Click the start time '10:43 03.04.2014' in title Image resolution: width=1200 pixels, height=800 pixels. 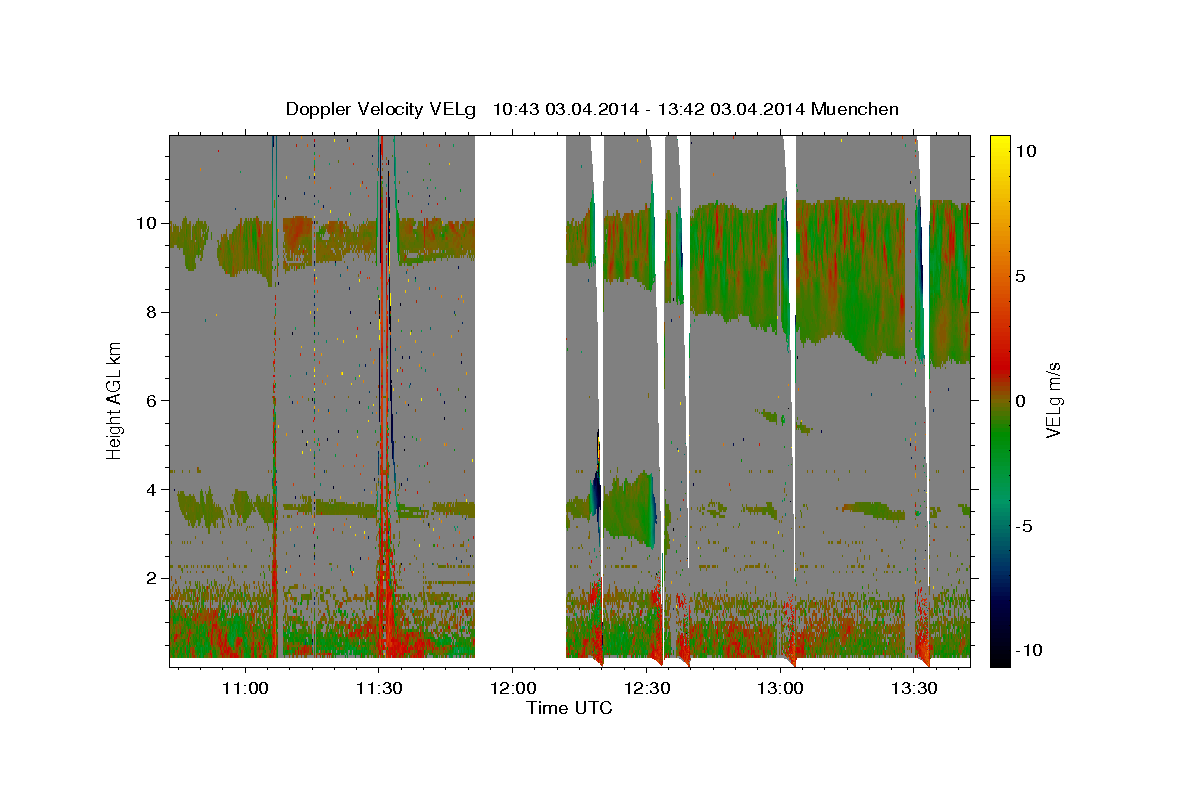coord(563,109)
